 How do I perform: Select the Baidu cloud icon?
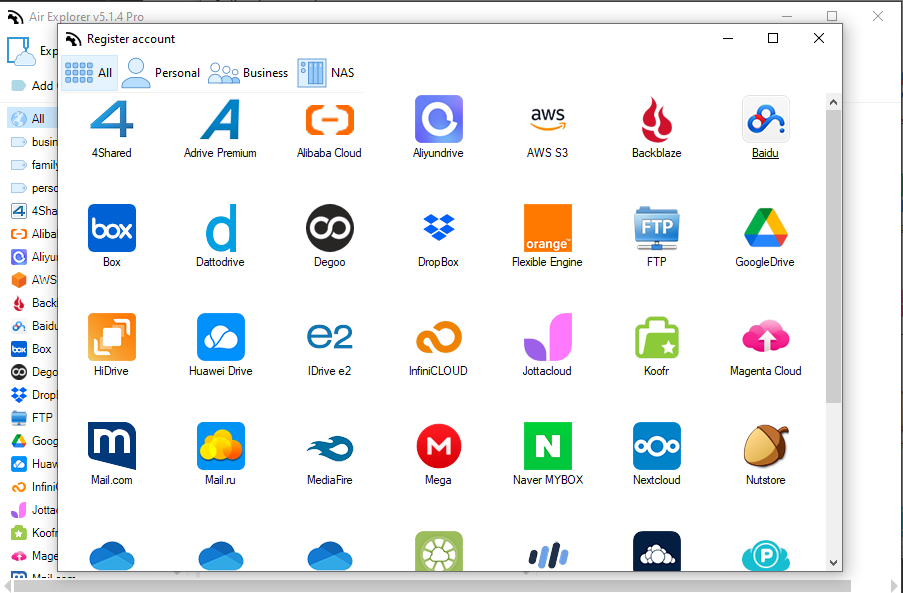coord(765,128)
